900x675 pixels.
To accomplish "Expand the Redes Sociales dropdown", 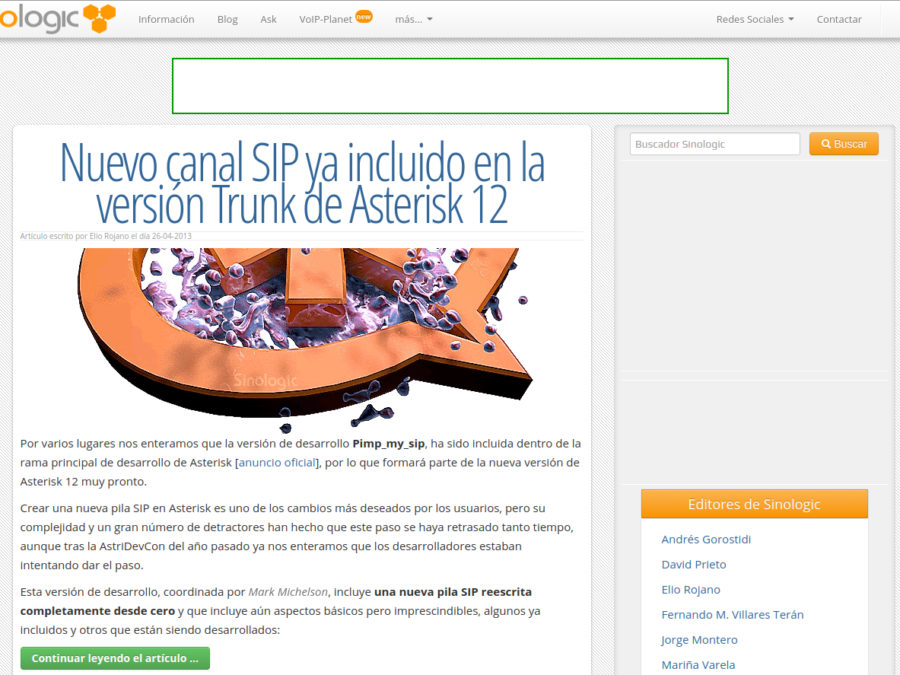I will click(755, 19).
